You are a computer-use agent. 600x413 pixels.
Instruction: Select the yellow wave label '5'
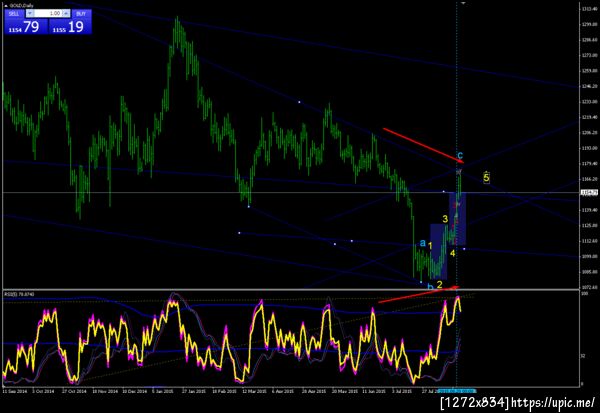(x=486, y=177)
